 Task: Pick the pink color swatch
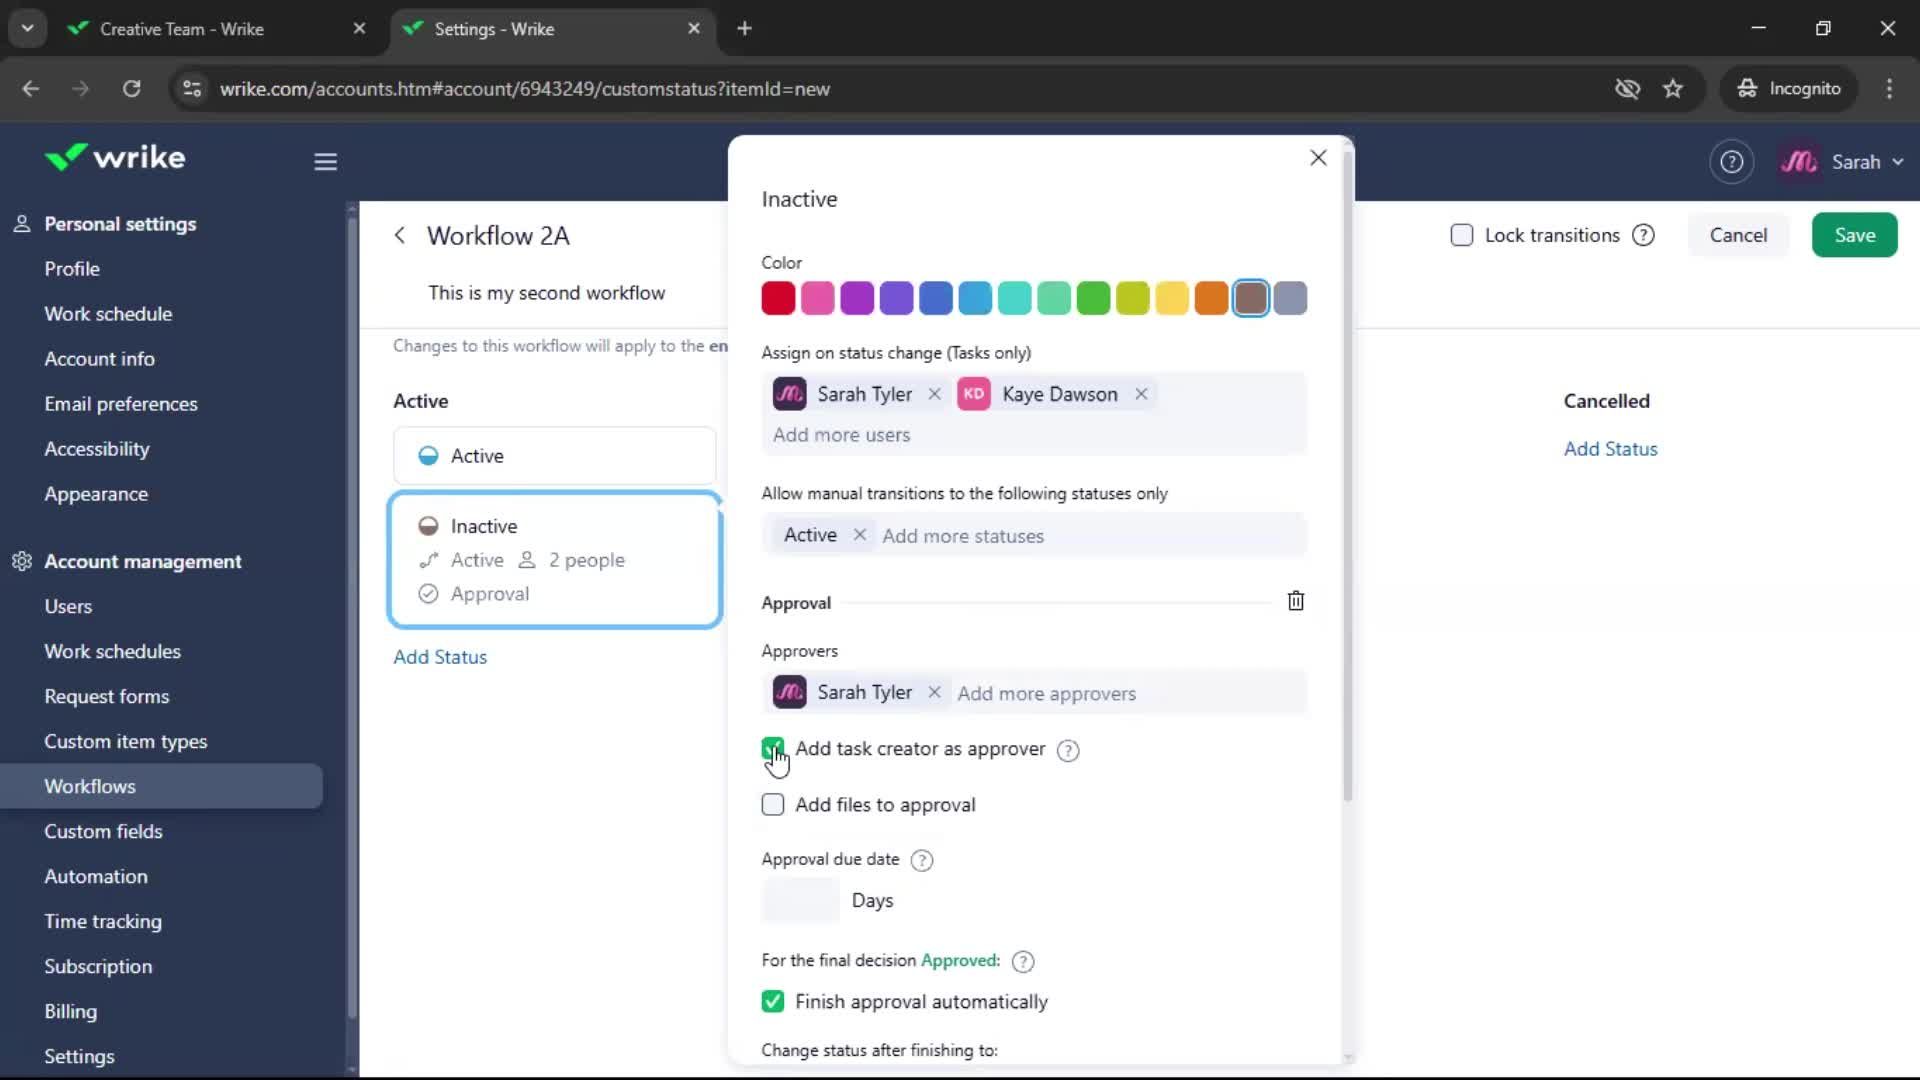click(817, 298)
